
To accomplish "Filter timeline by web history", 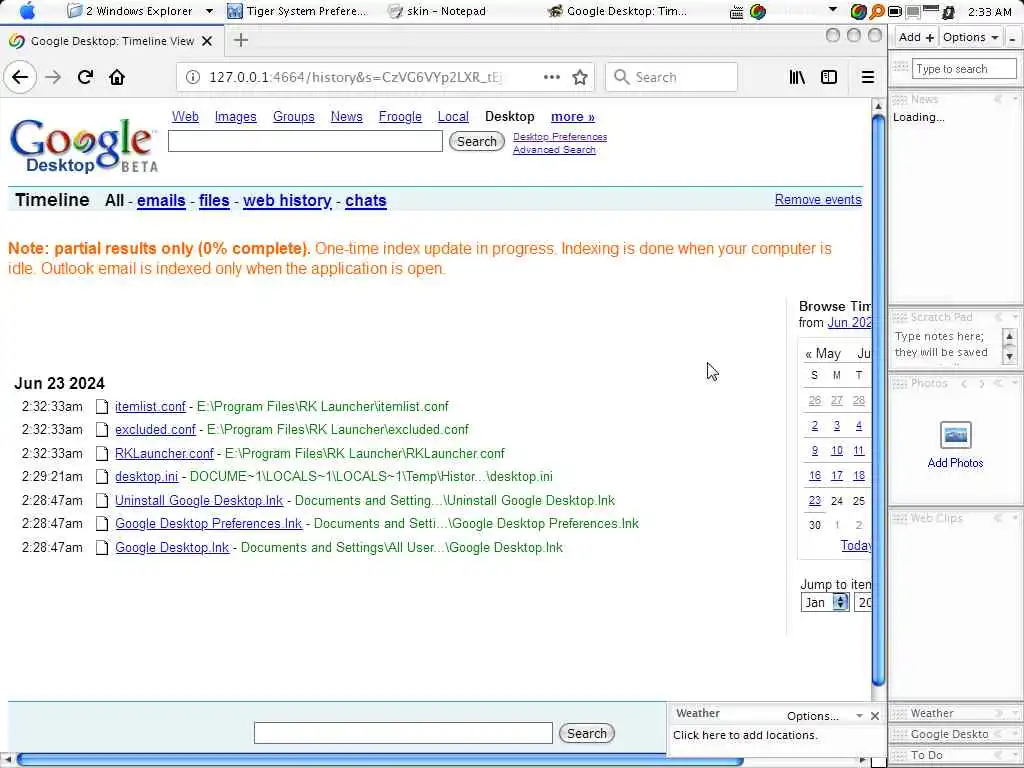I will tap(287, 200).
